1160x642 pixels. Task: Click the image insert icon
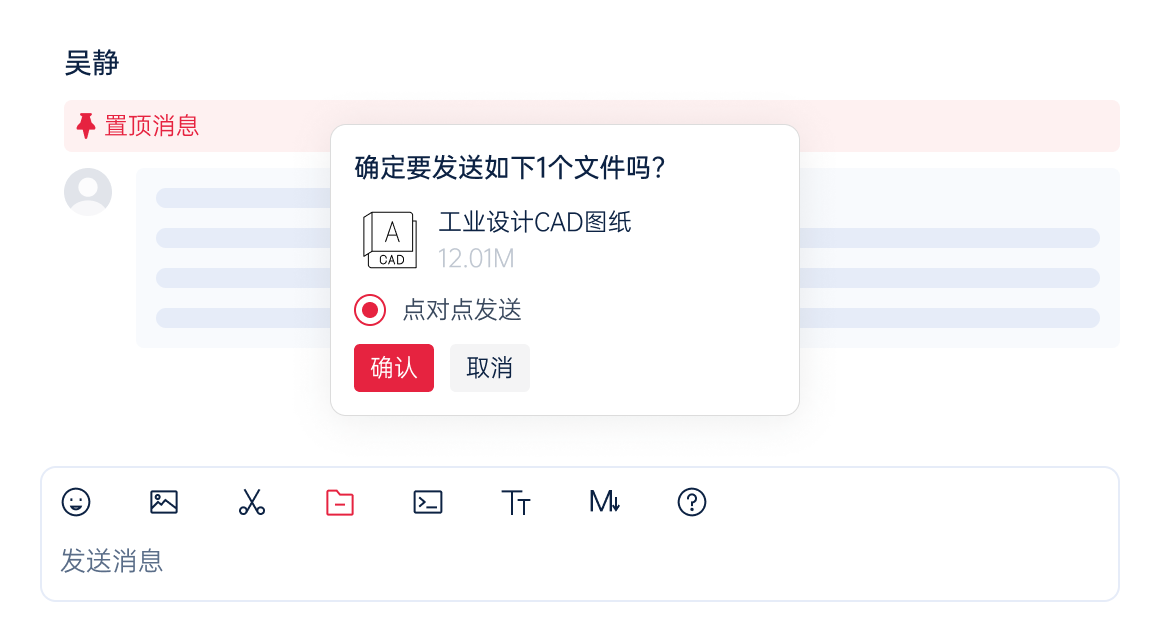coord(164,502)
